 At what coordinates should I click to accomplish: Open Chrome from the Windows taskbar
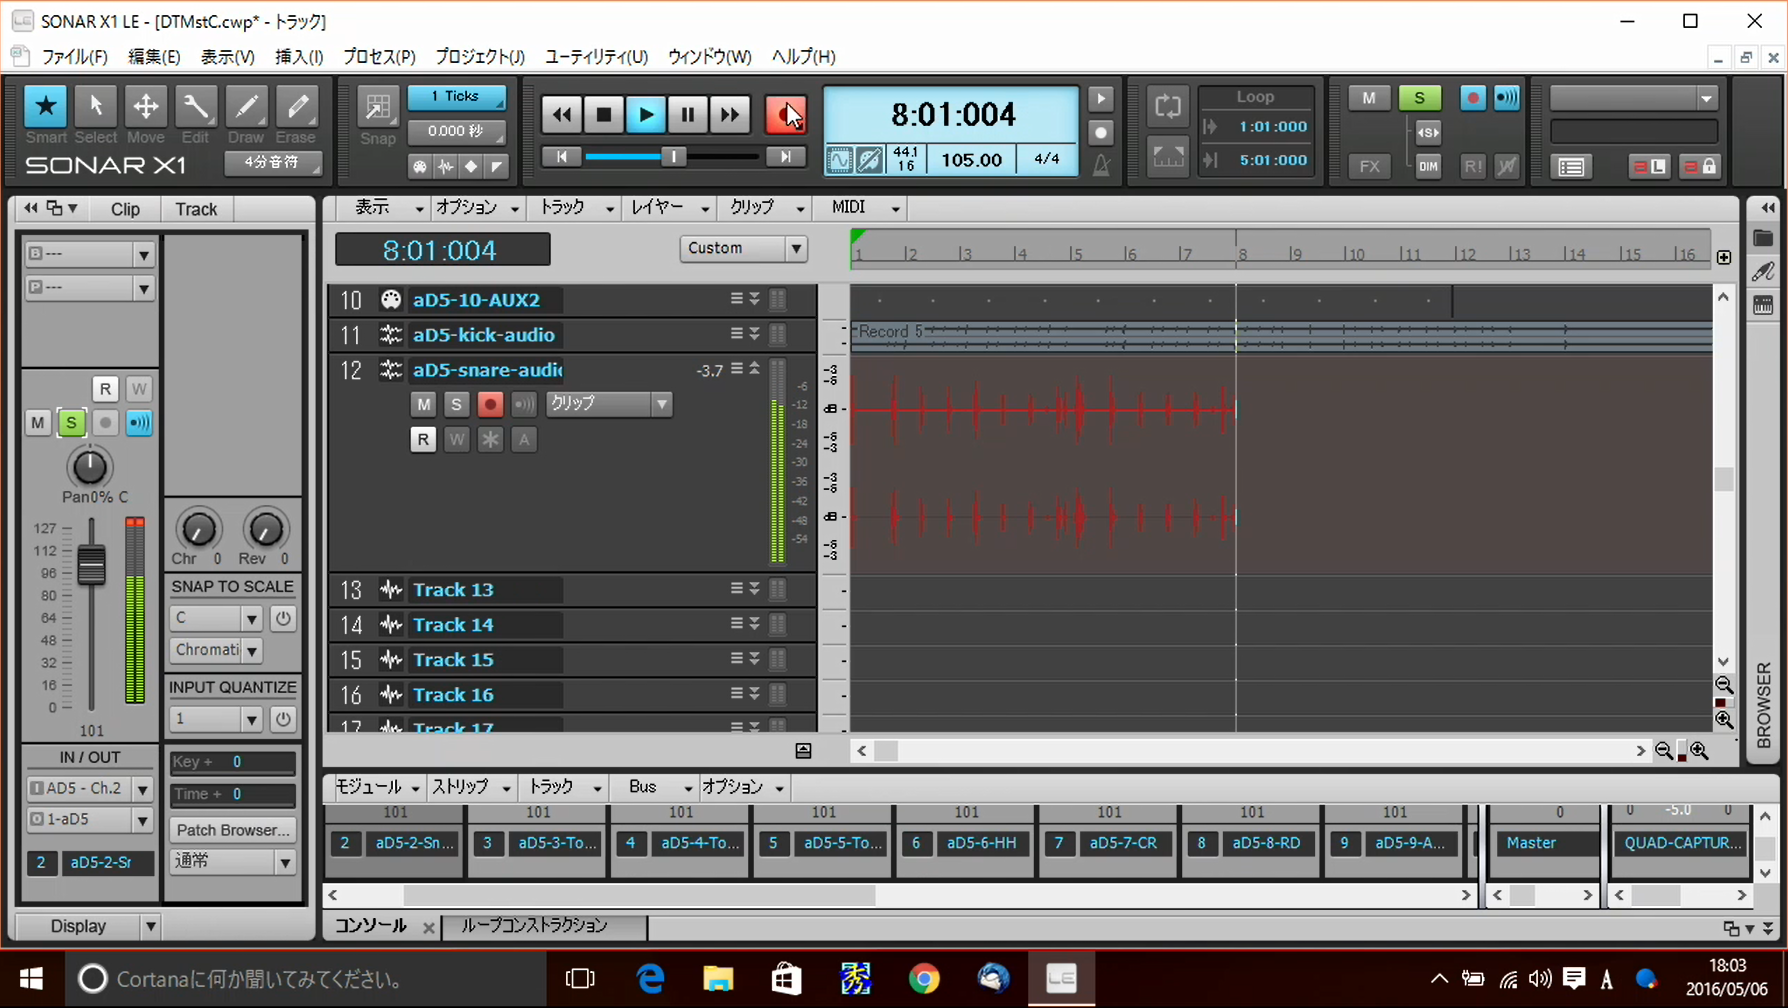click(x=924, y=979)
